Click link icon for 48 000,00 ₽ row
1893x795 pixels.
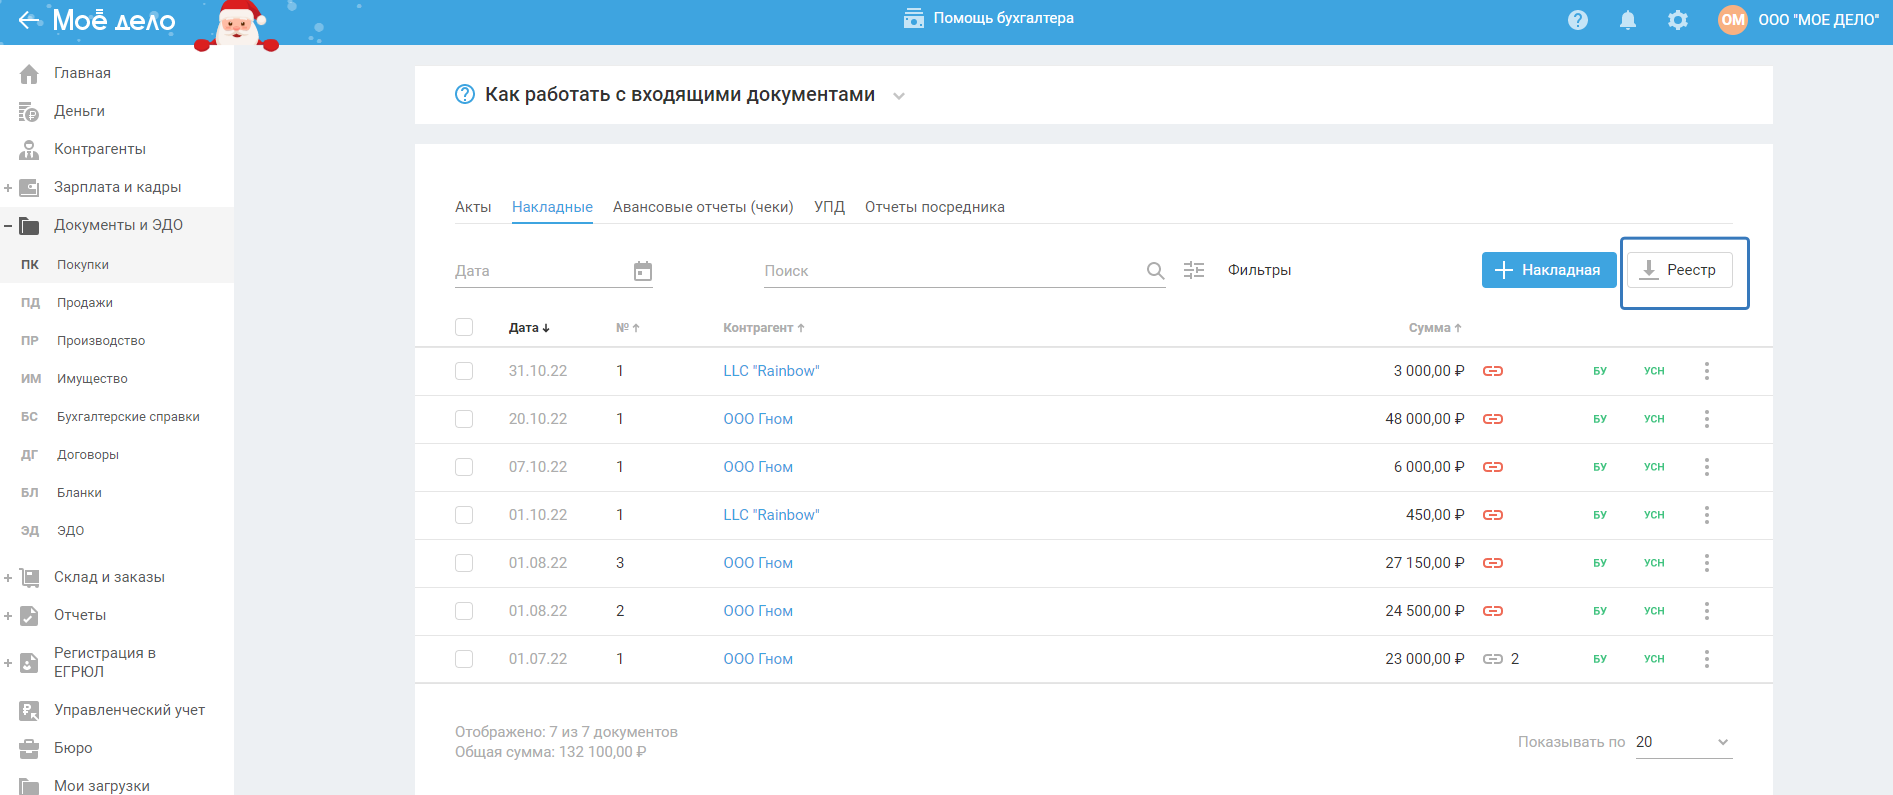click(1493, 419)
